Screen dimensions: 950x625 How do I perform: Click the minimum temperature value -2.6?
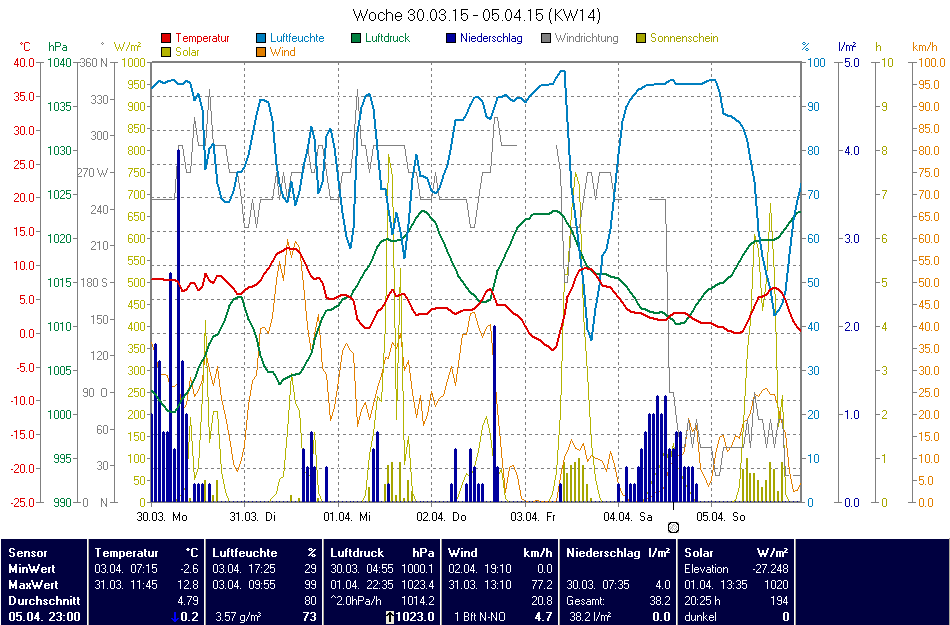coord(190,569)
